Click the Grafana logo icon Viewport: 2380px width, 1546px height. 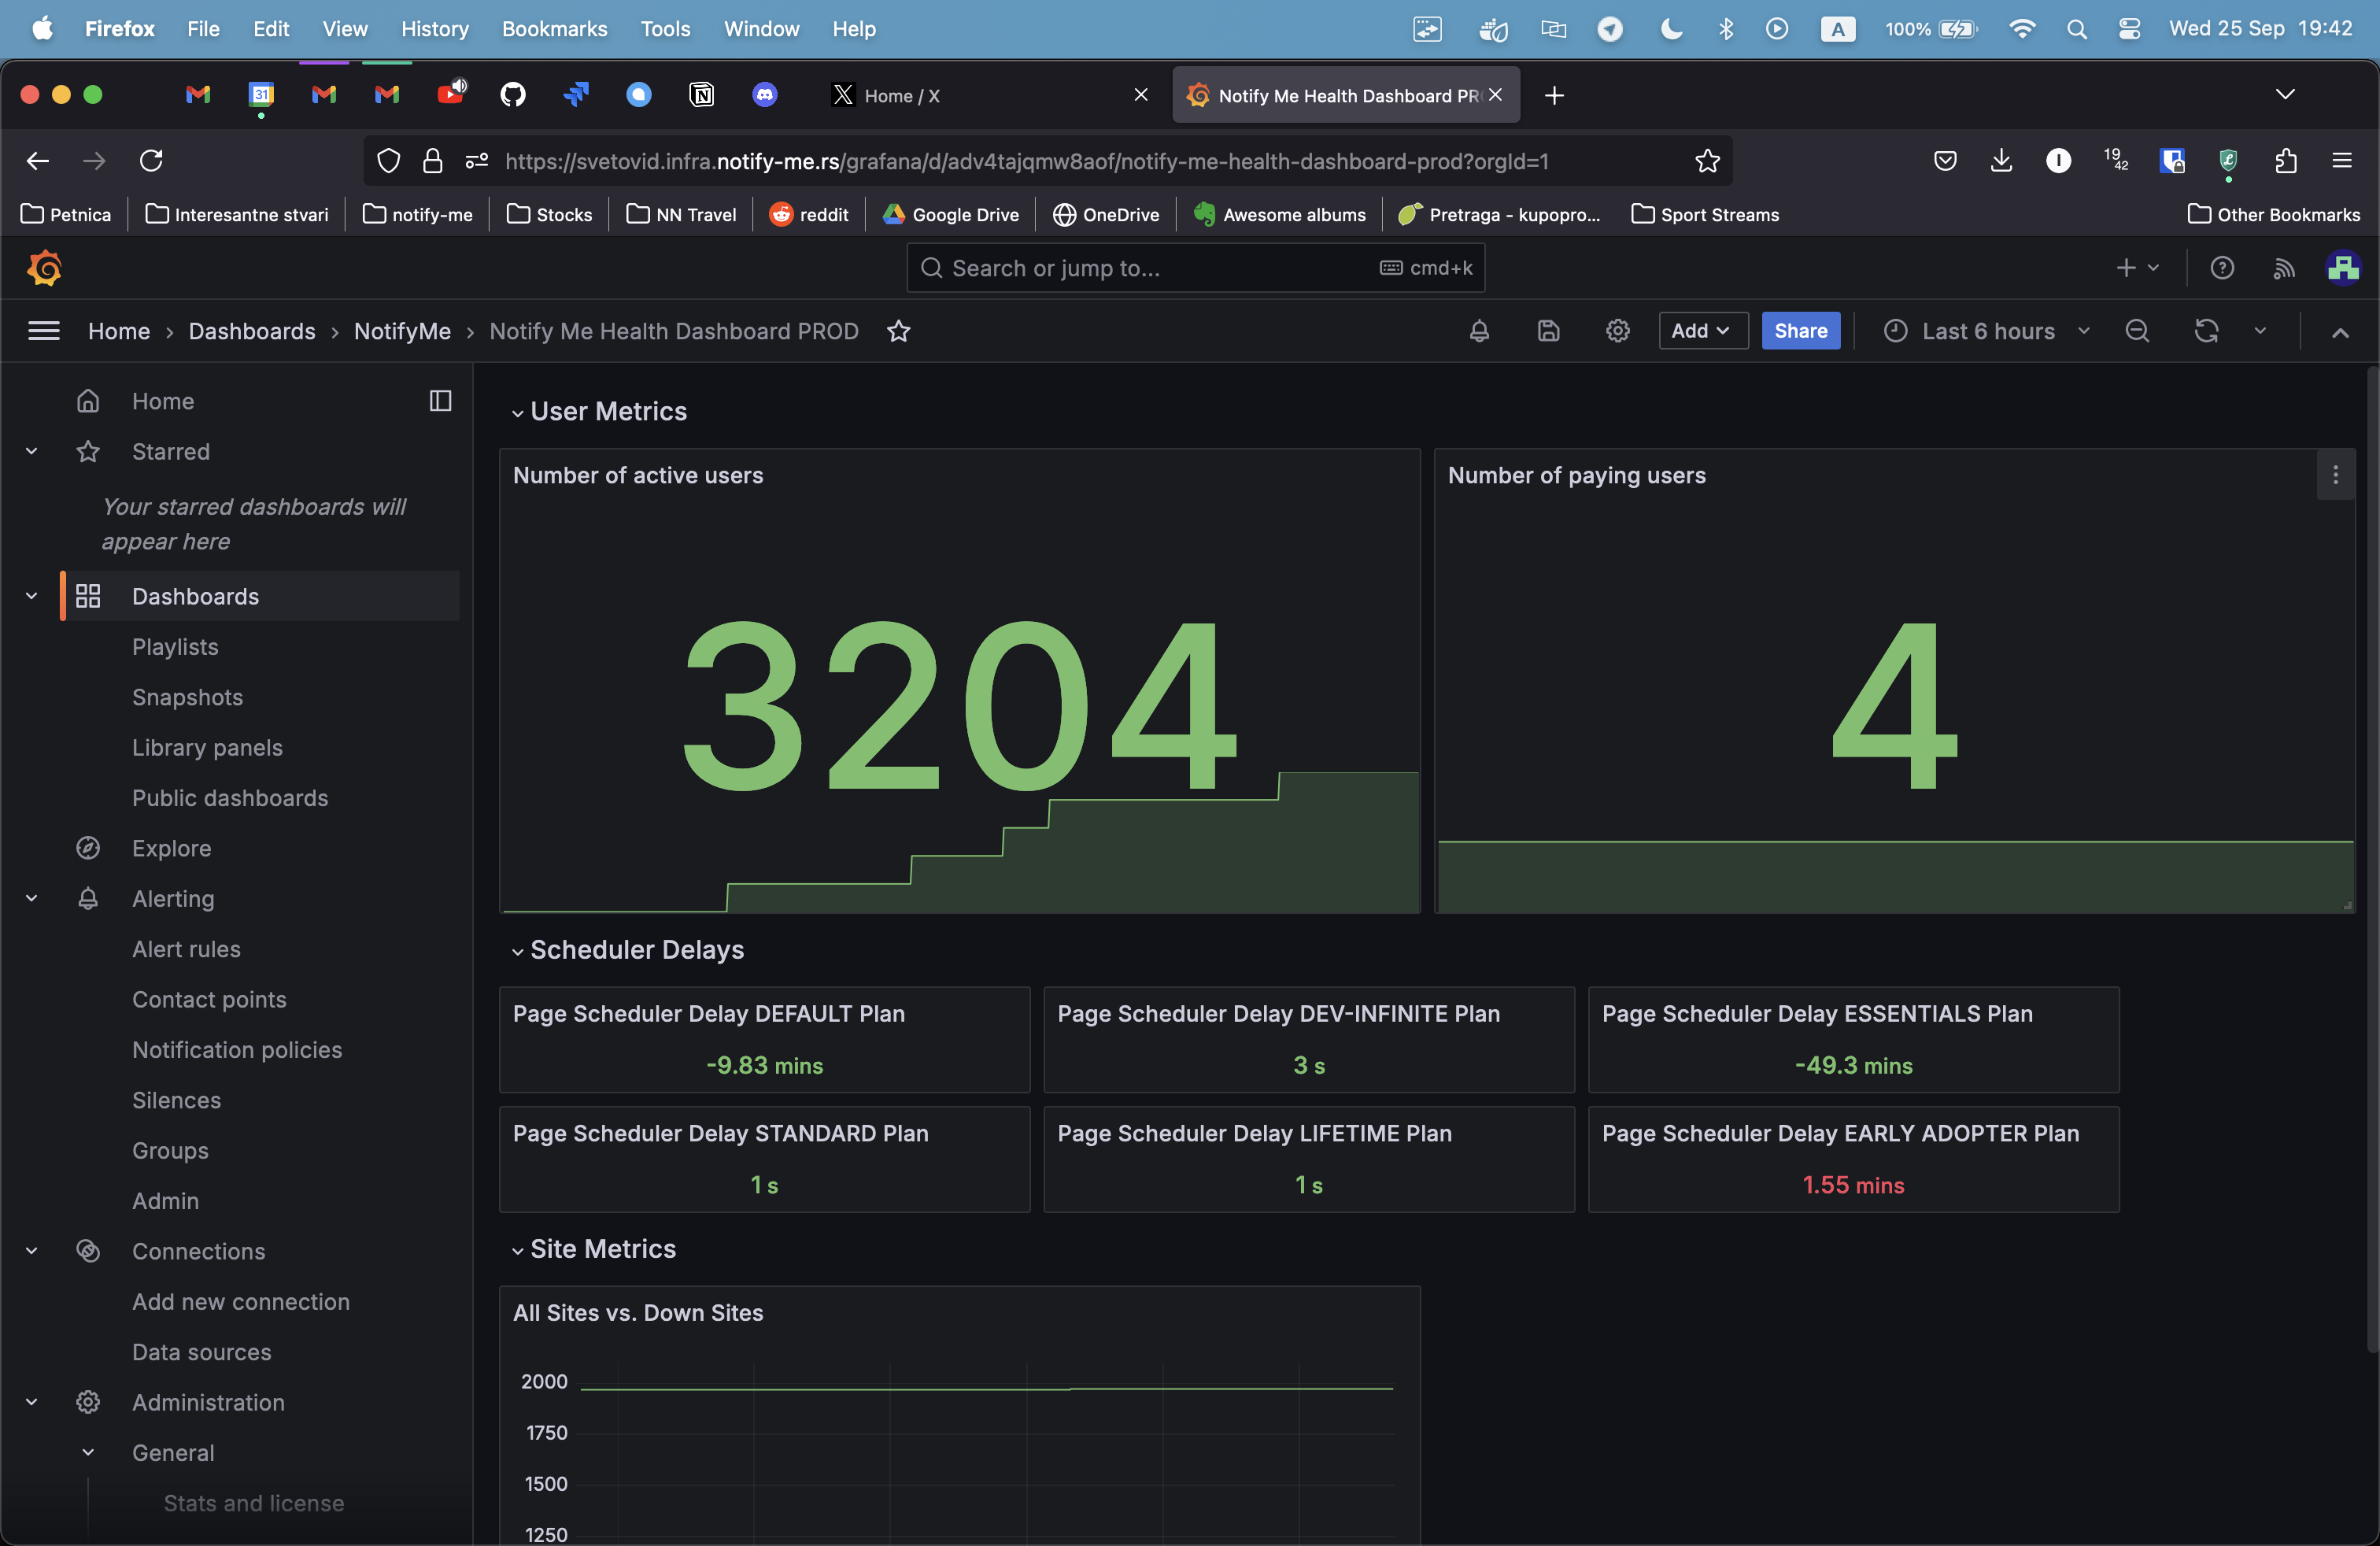44,268
